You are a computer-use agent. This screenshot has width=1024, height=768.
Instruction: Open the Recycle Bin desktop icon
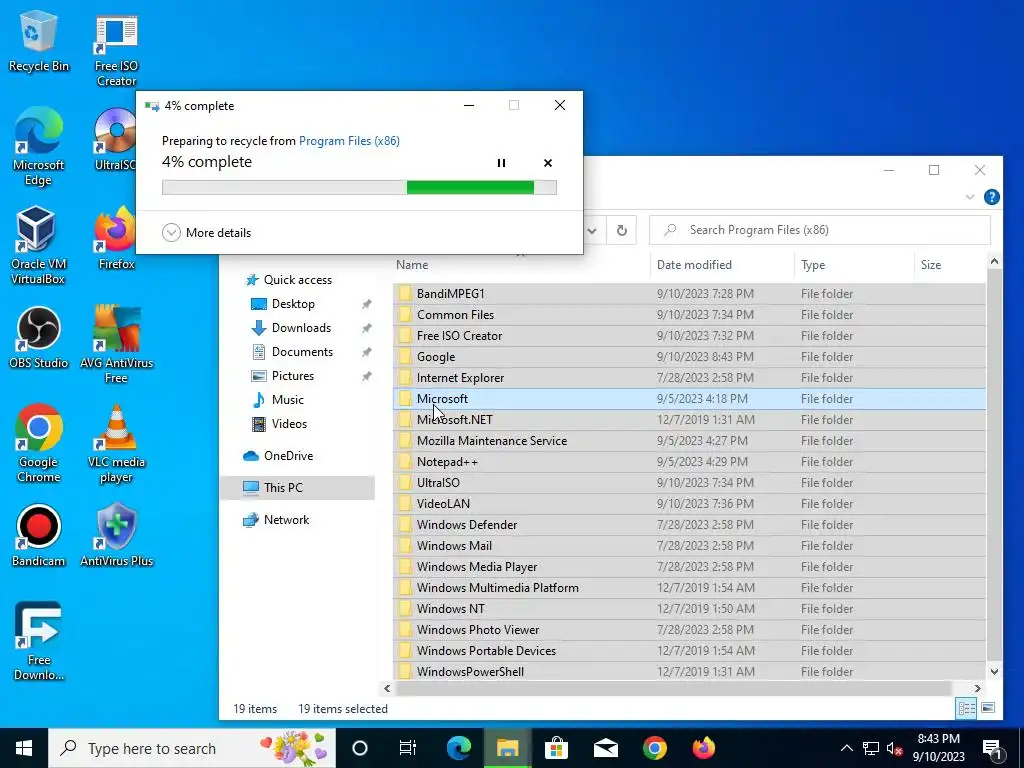(39, 42)
